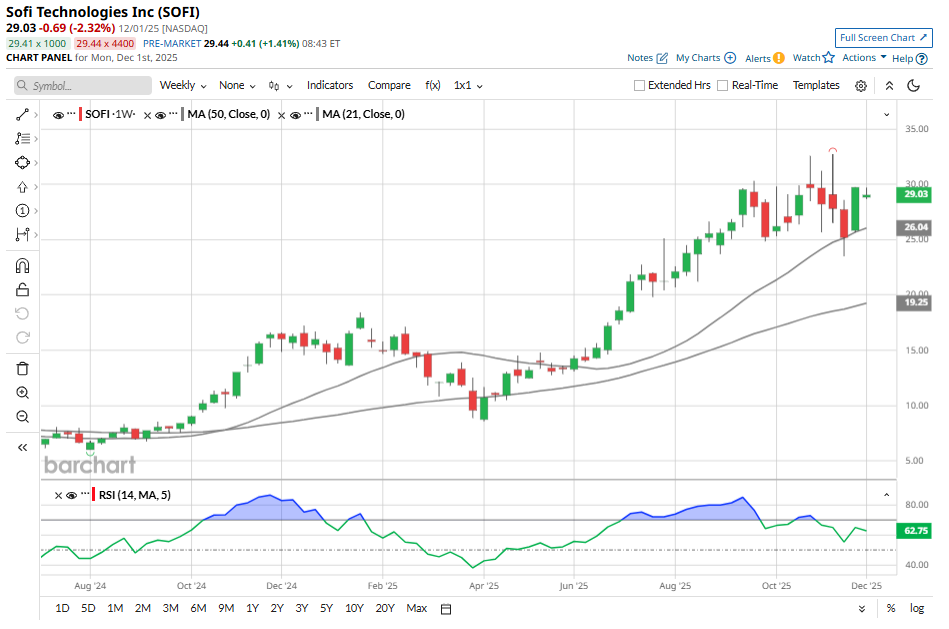949x629 pixels.
Task: Open the 1x1 grid layout dropdown
Action: [x=468, y=85]
